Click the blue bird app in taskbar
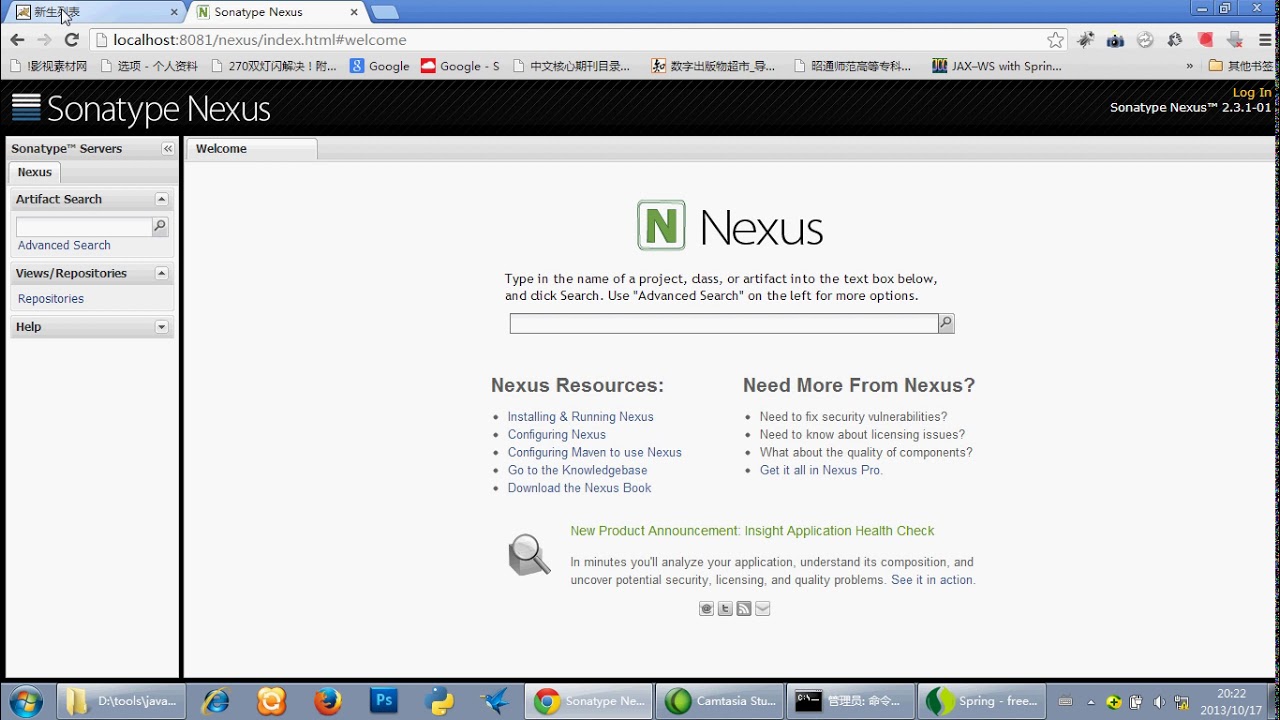Screen dimensions: 1280x720 click(x=496, y=701)
